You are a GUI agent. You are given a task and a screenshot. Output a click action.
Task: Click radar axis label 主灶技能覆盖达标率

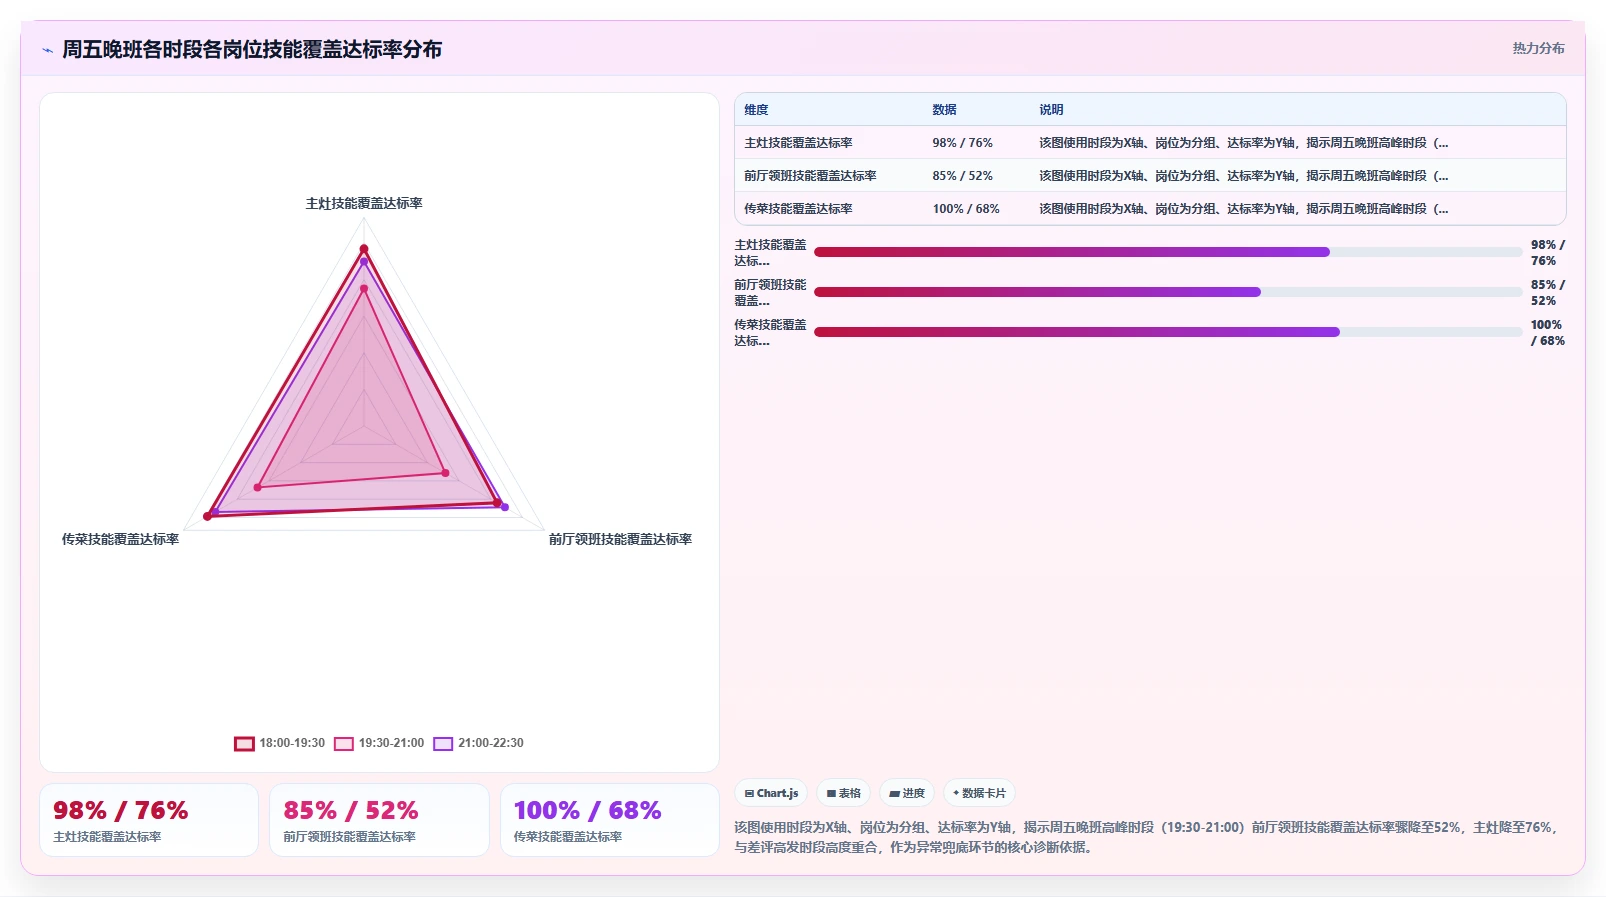pos(364,203)
